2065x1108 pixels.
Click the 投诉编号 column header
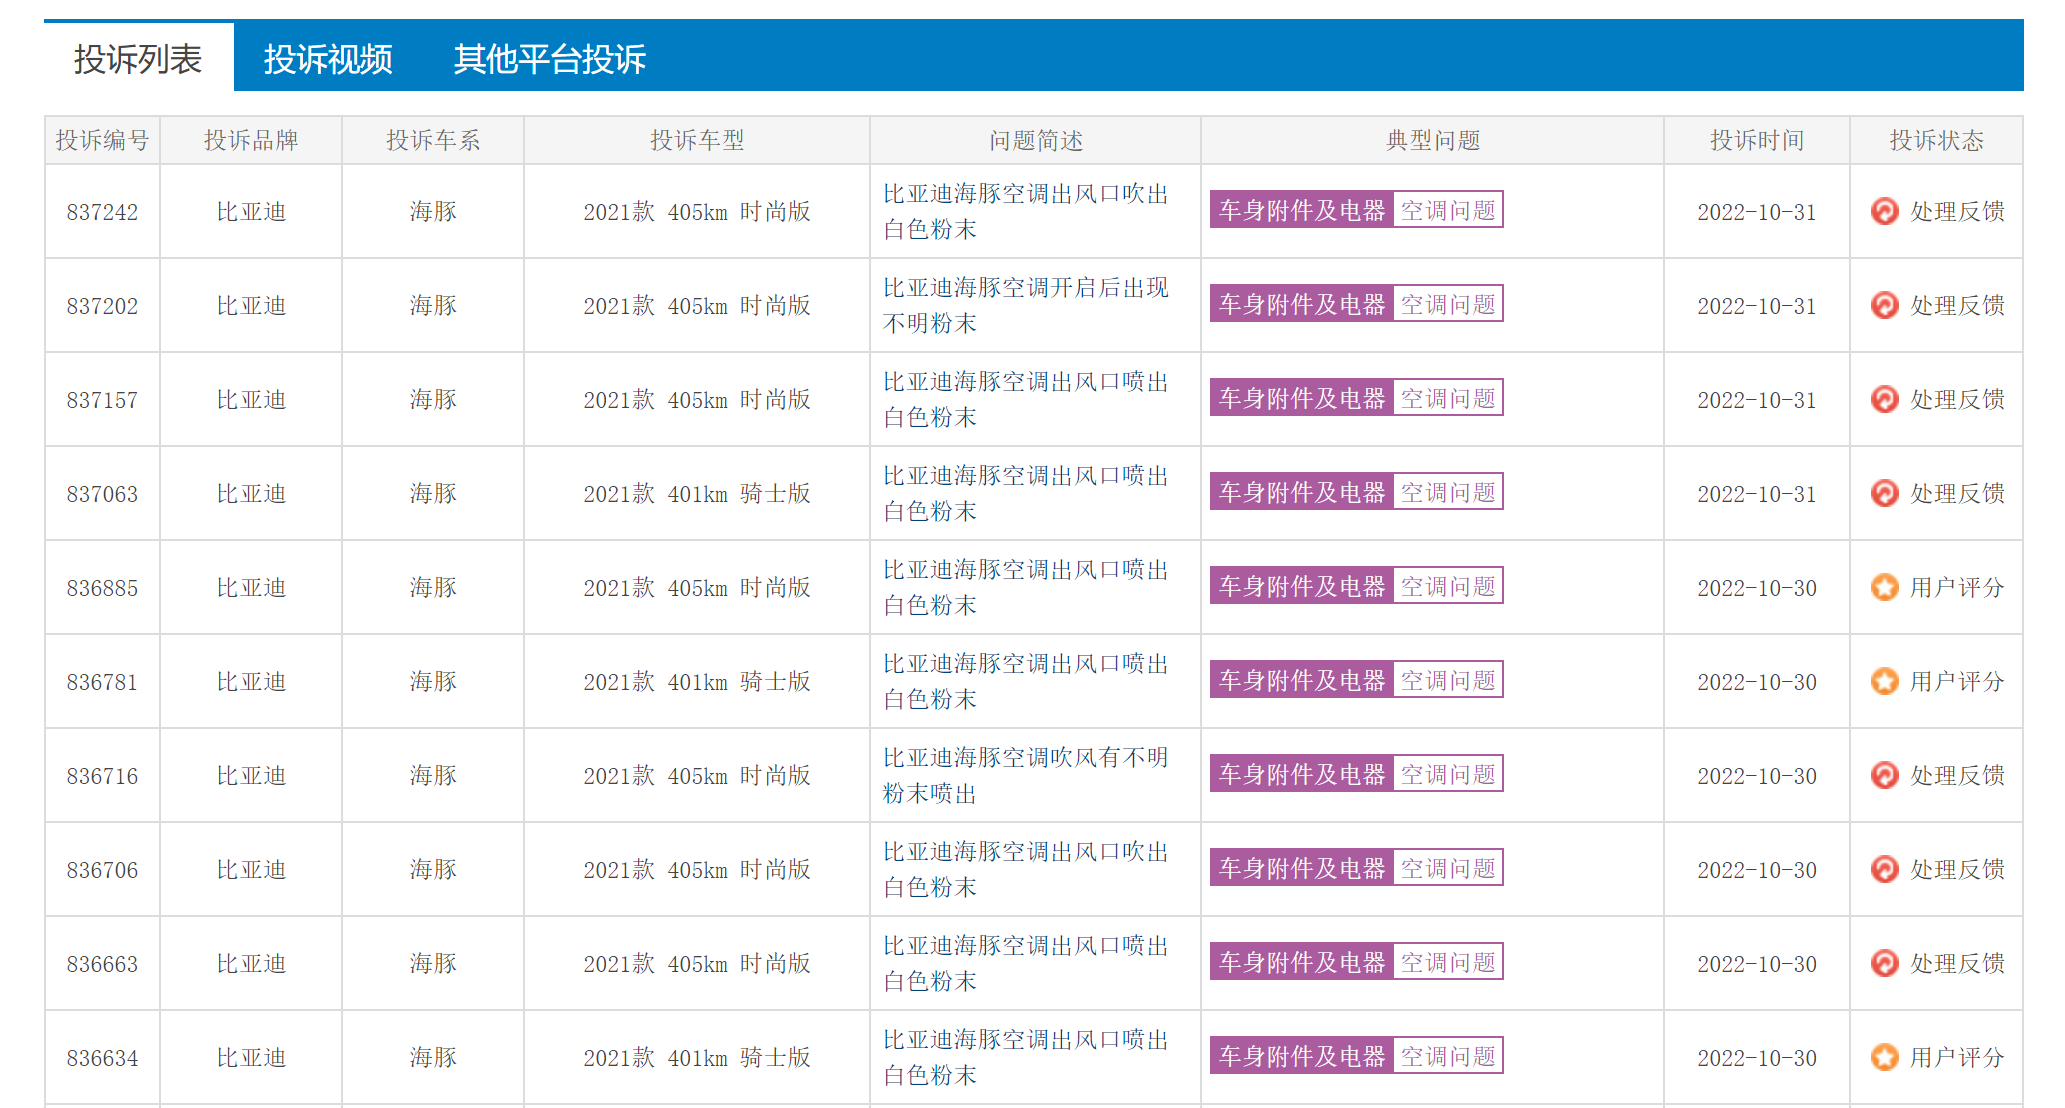pyautogui.click(x=102, y=140)
